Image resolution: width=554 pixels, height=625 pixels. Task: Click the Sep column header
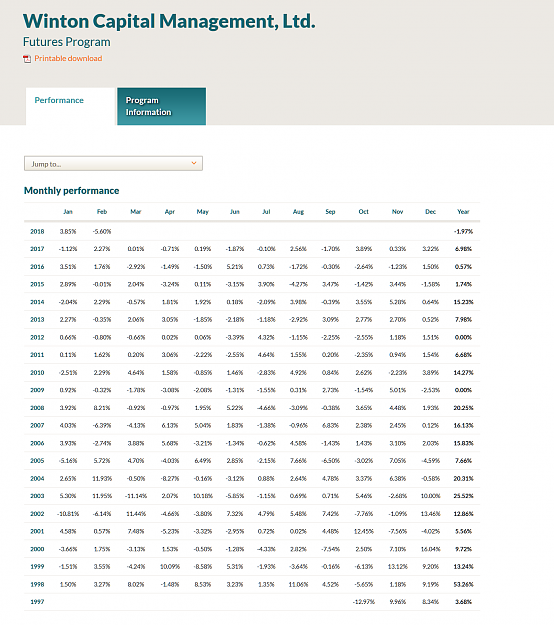click(330, 212)
